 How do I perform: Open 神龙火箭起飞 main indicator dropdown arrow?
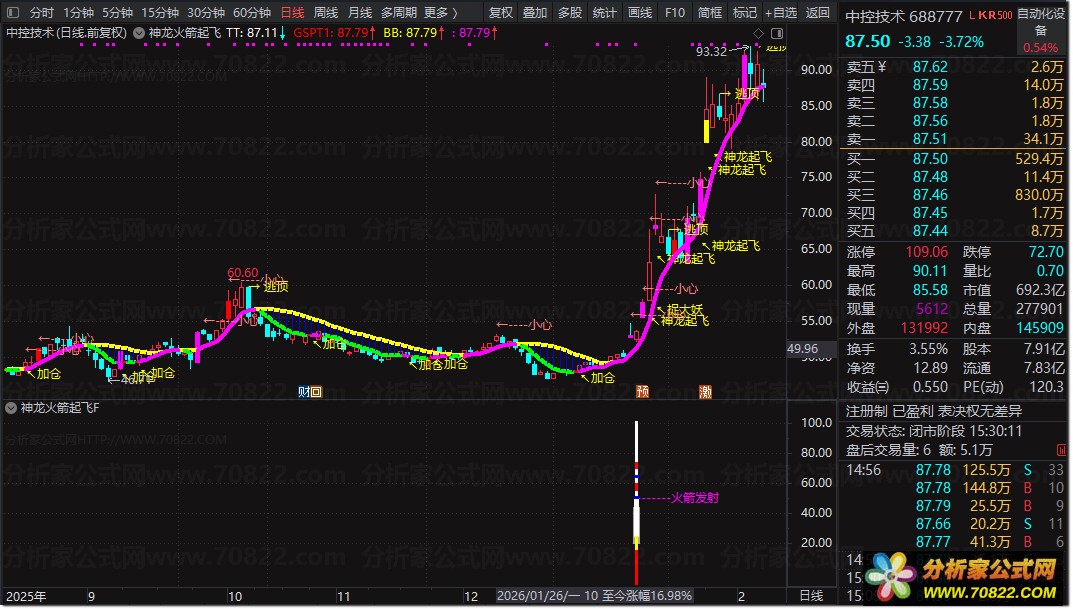(140, 33)
